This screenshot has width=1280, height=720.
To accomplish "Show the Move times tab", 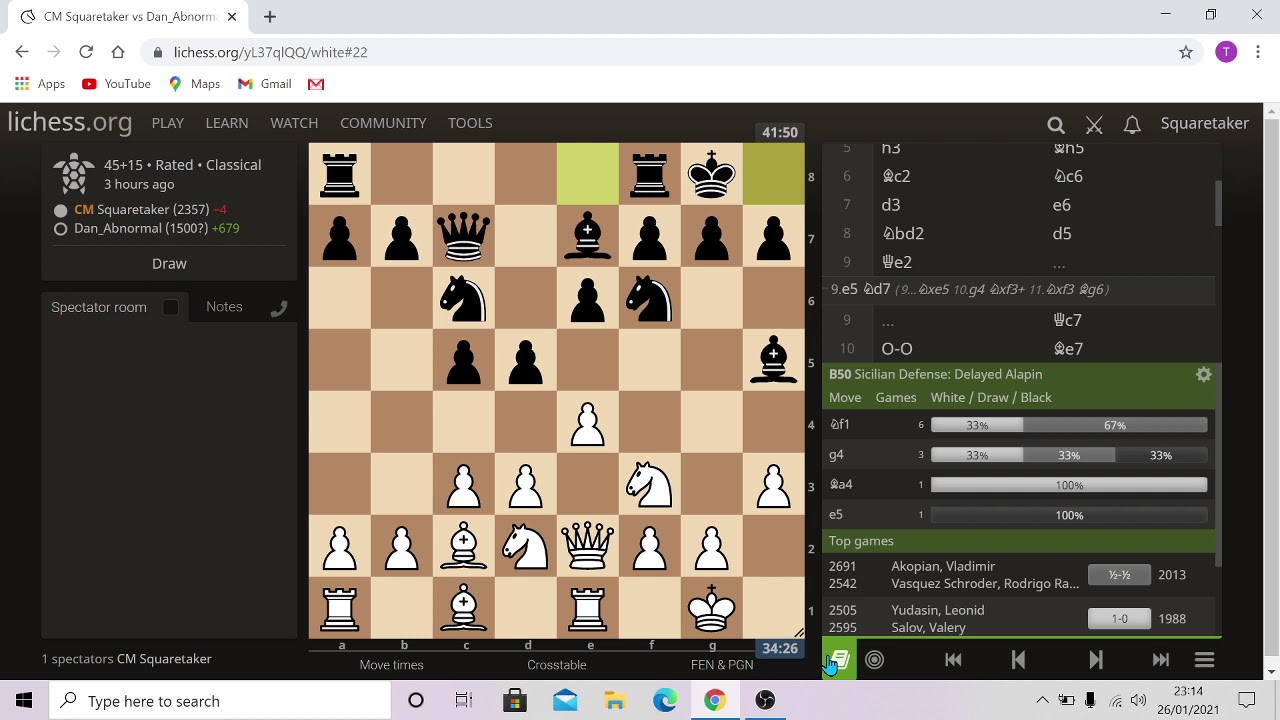I will tap(391, 665).
